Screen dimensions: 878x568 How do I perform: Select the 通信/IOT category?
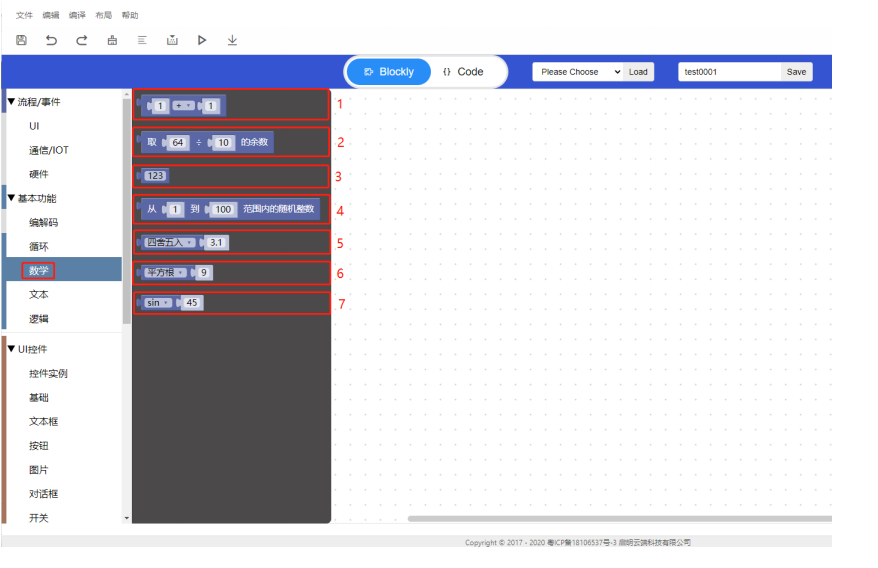coord(49,150)
